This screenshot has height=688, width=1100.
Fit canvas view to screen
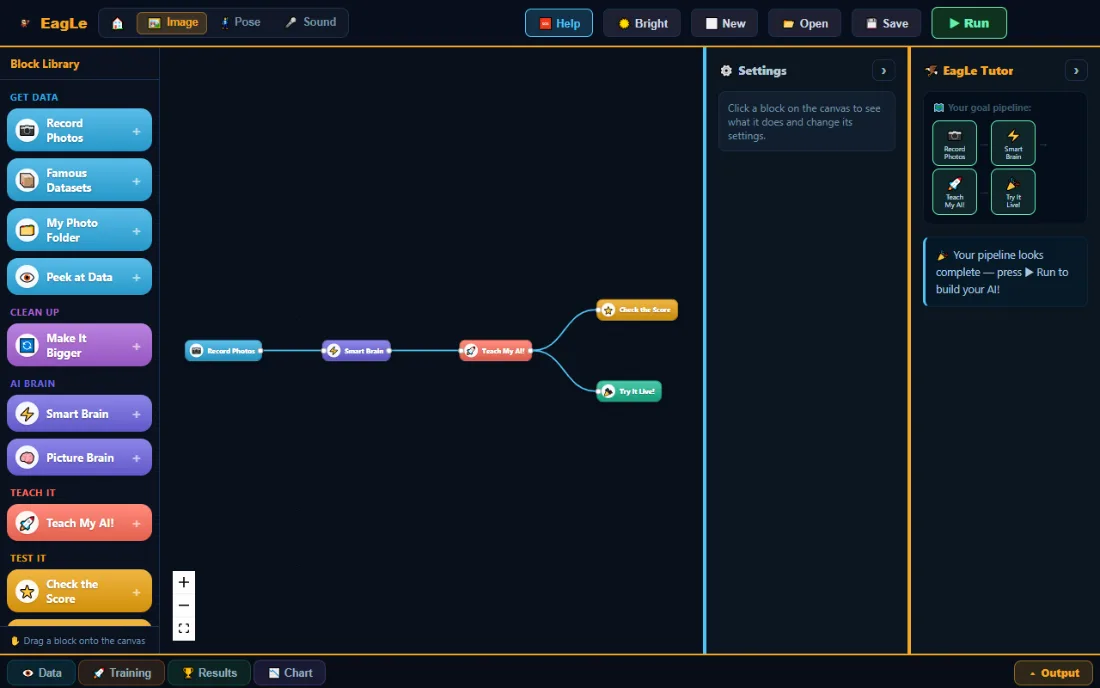tap(184, 628)
